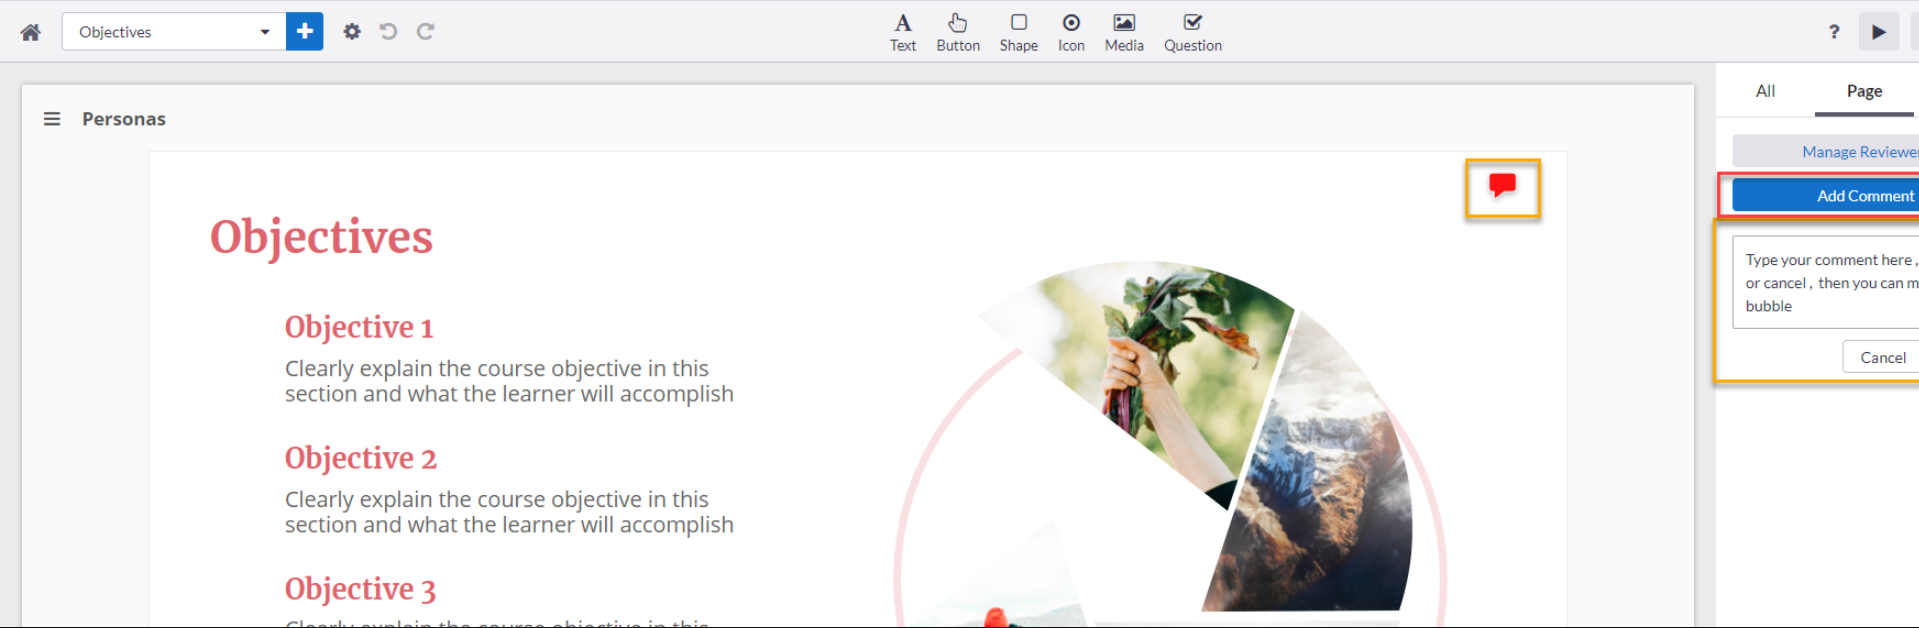This screenshot has width=1919, height=628.
Task: Insert Media element
Action: click(1124, 32)
